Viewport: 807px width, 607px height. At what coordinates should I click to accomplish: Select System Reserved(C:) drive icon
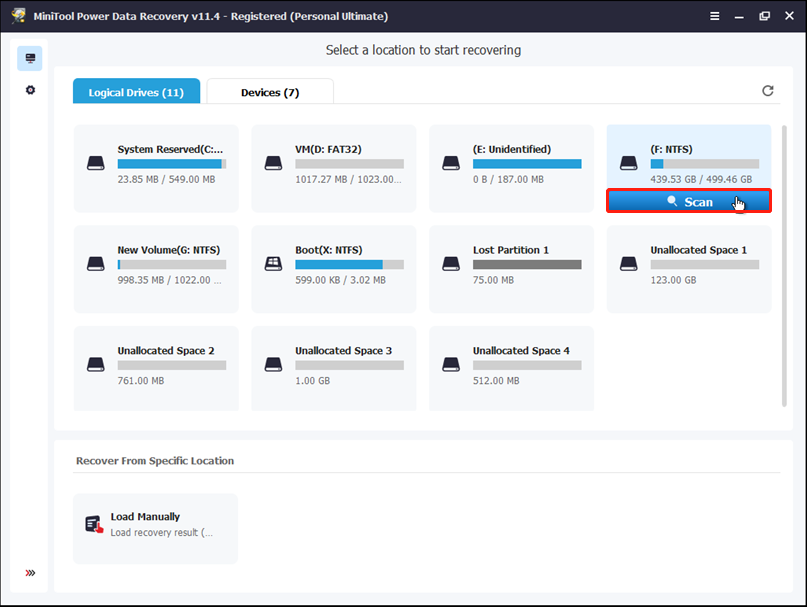(96, 163)
